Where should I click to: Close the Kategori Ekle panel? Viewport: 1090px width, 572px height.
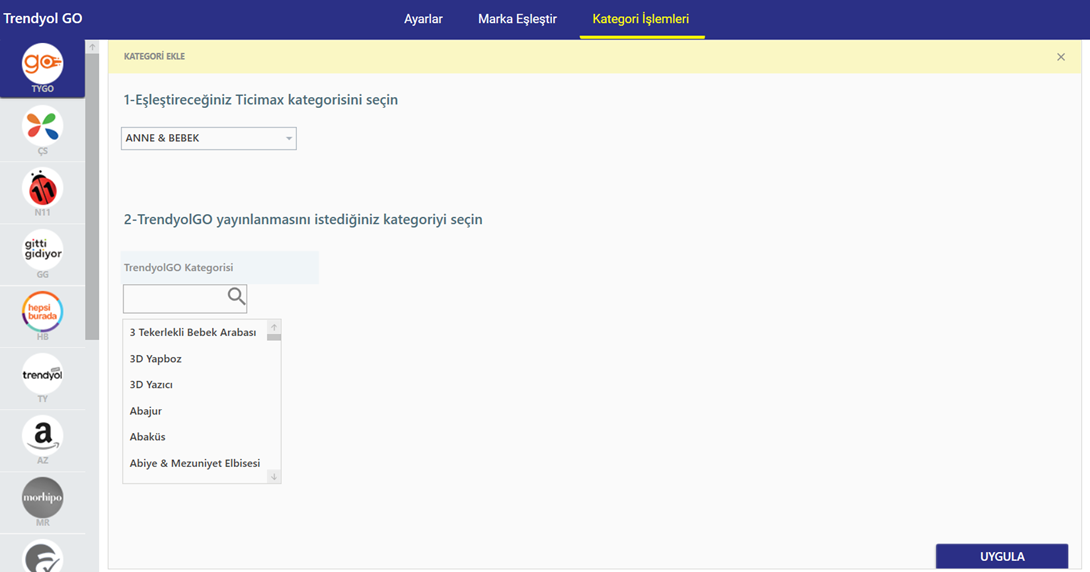(x=1061, y=57)
